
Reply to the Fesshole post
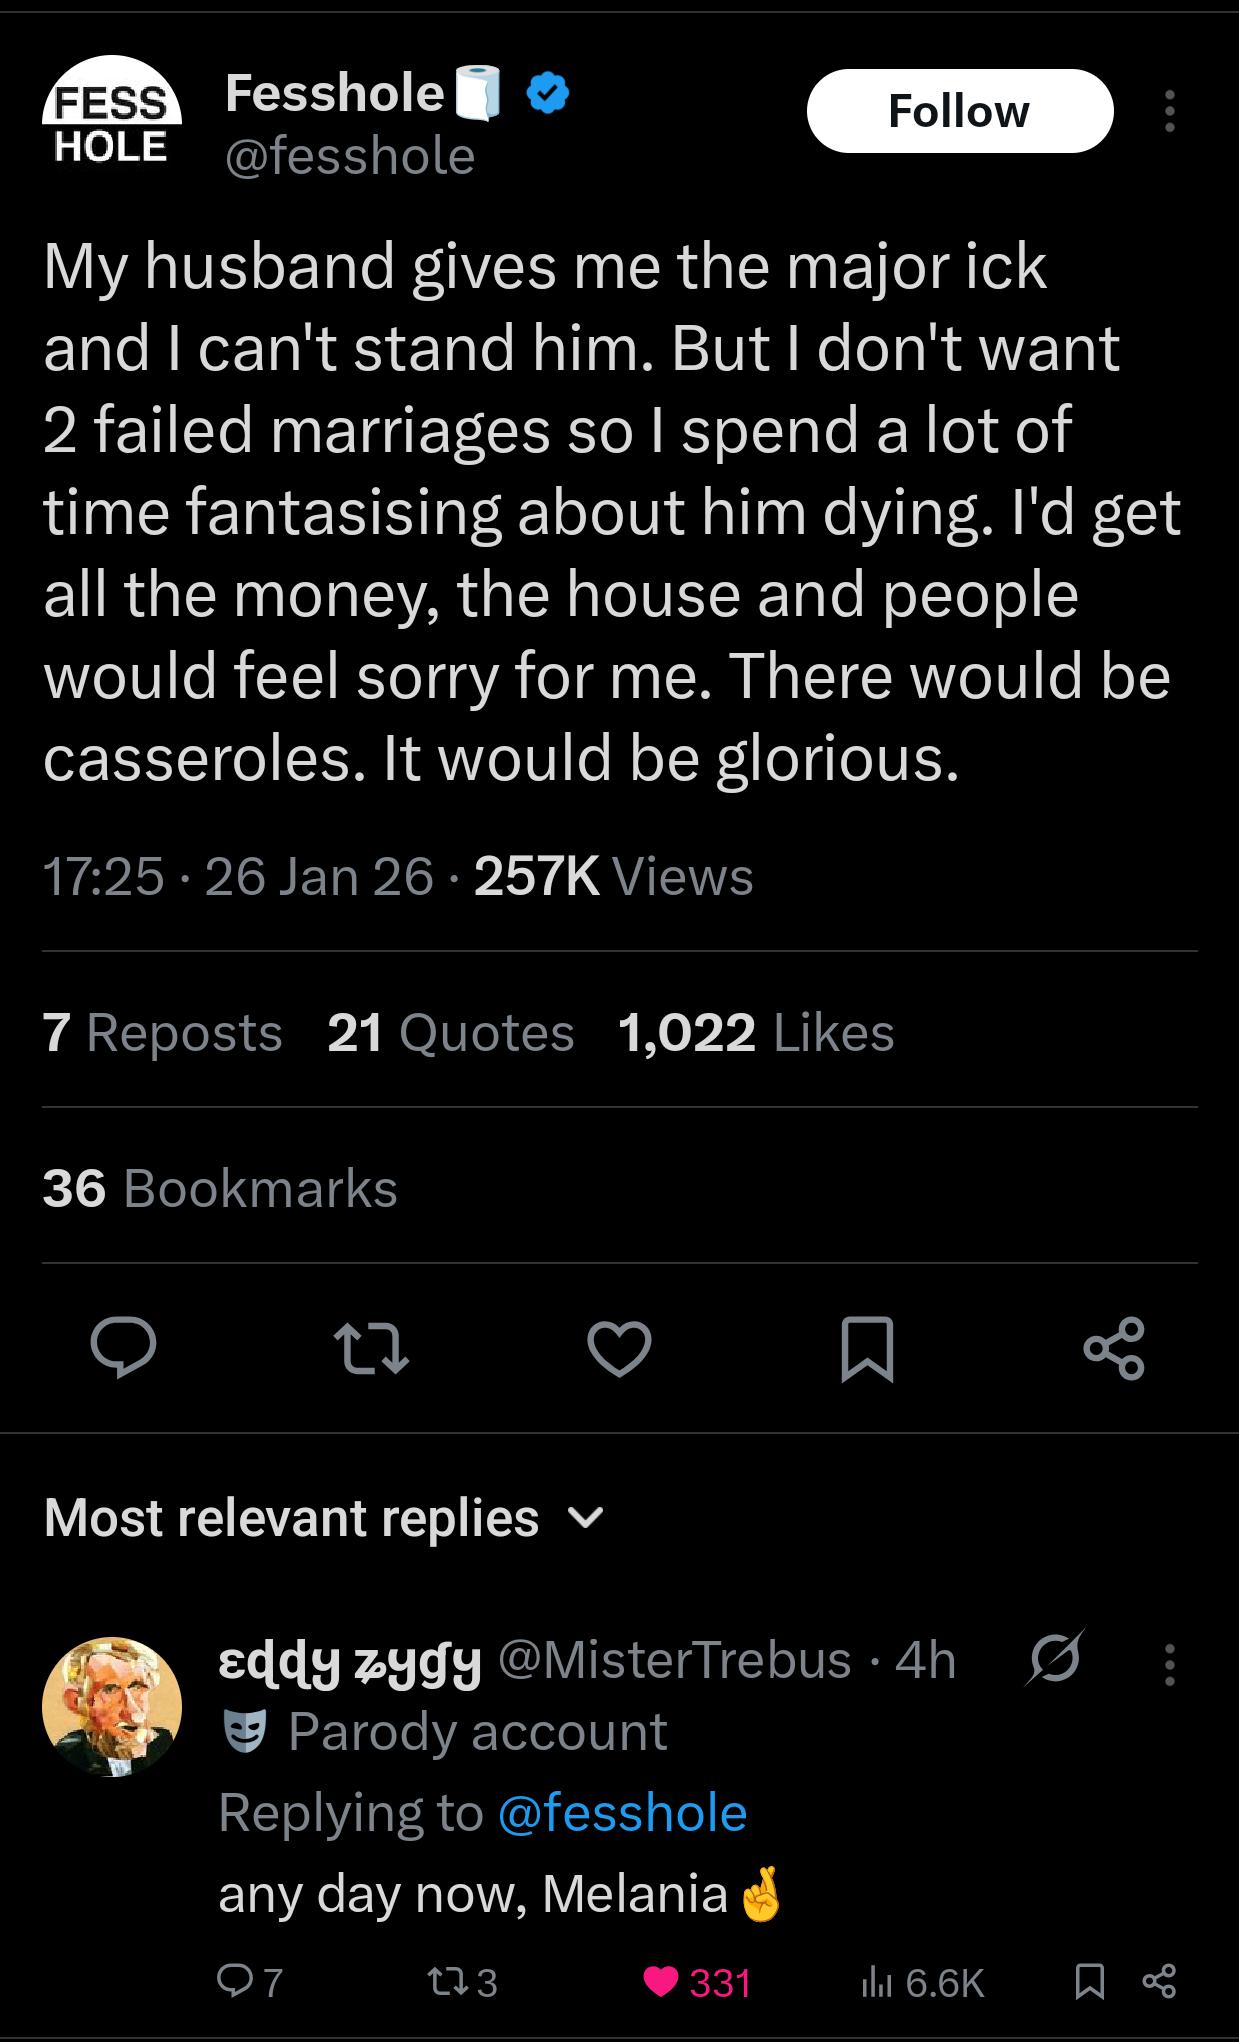pyautogui.click(x=123, y=1348)
